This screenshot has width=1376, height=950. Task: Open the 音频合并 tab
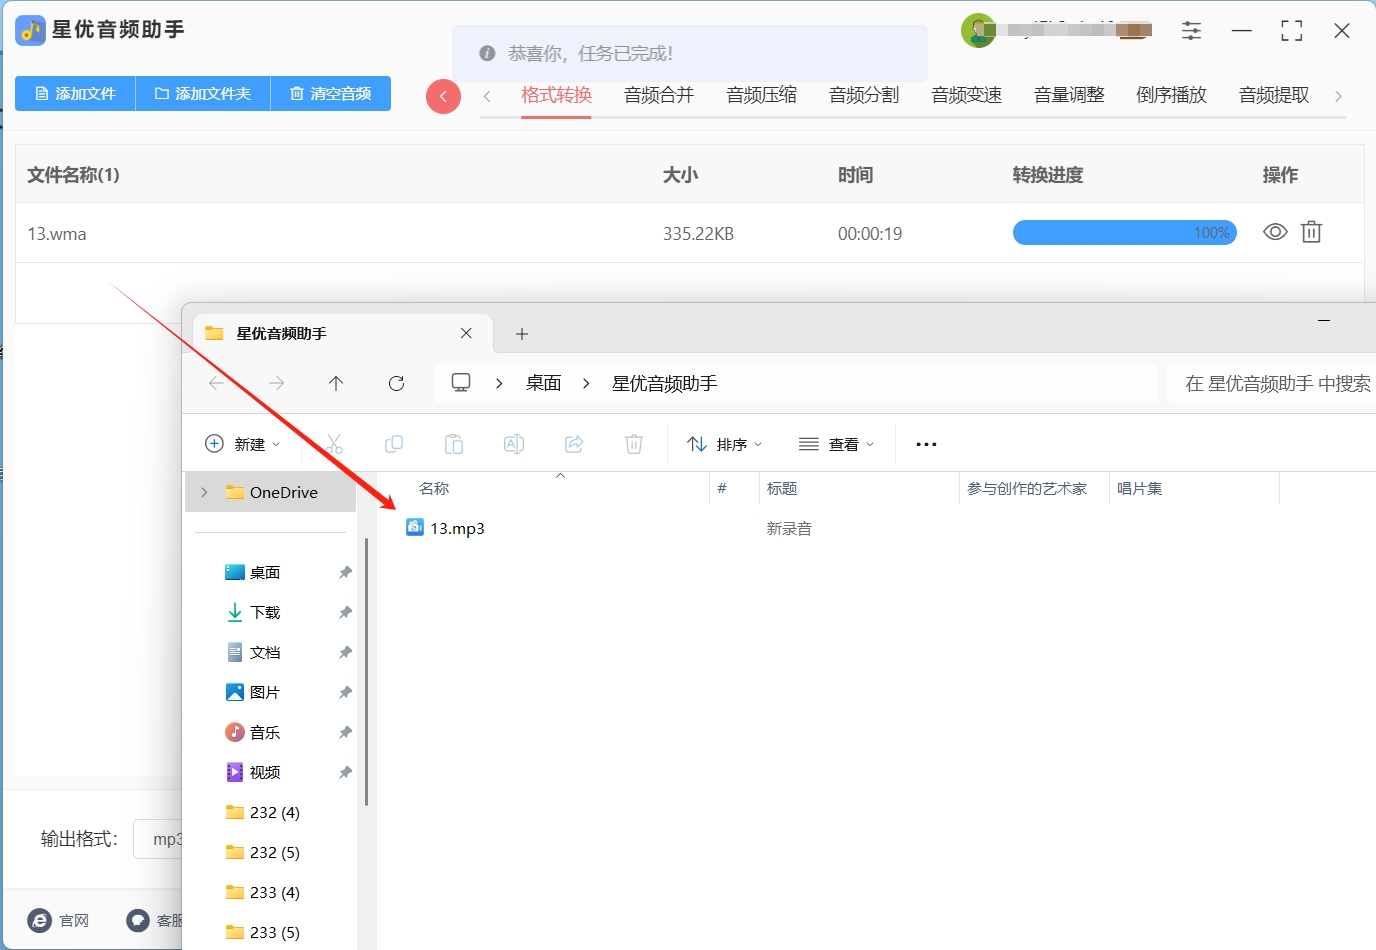(x=659, y=95)
